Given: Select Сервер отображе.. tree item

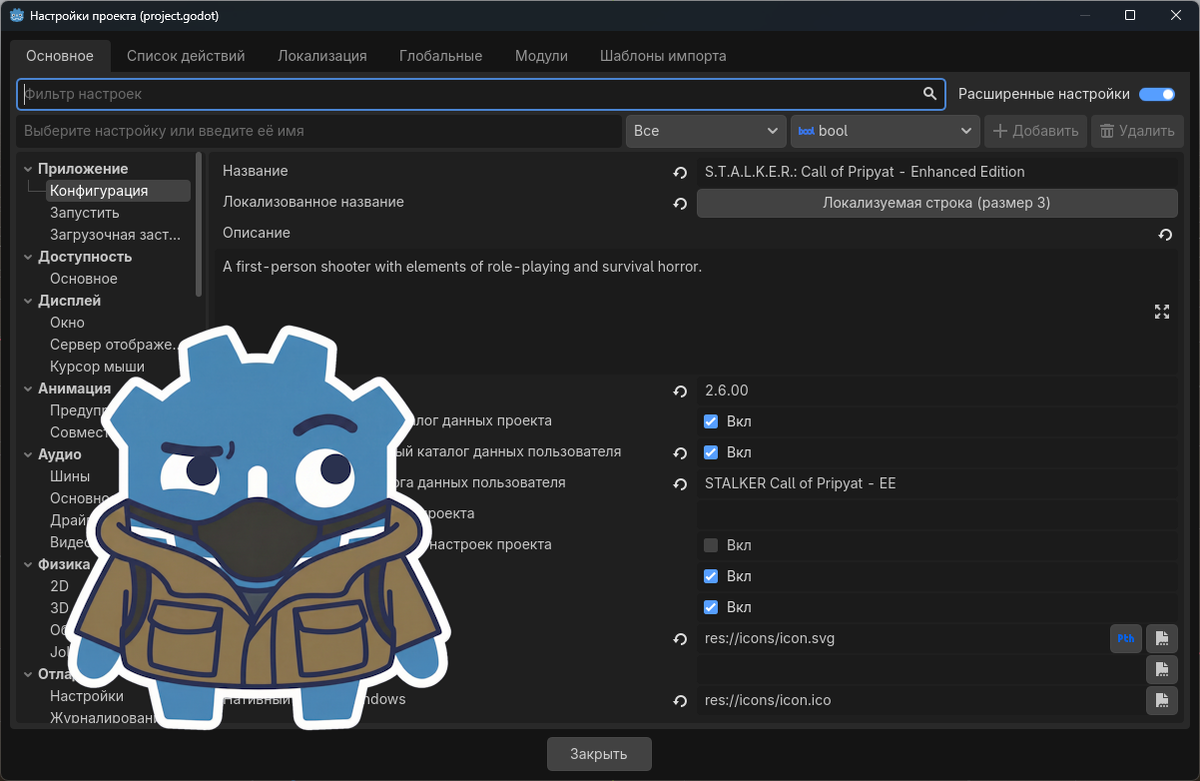Looking at the screenshot, I should coord(115,345).
